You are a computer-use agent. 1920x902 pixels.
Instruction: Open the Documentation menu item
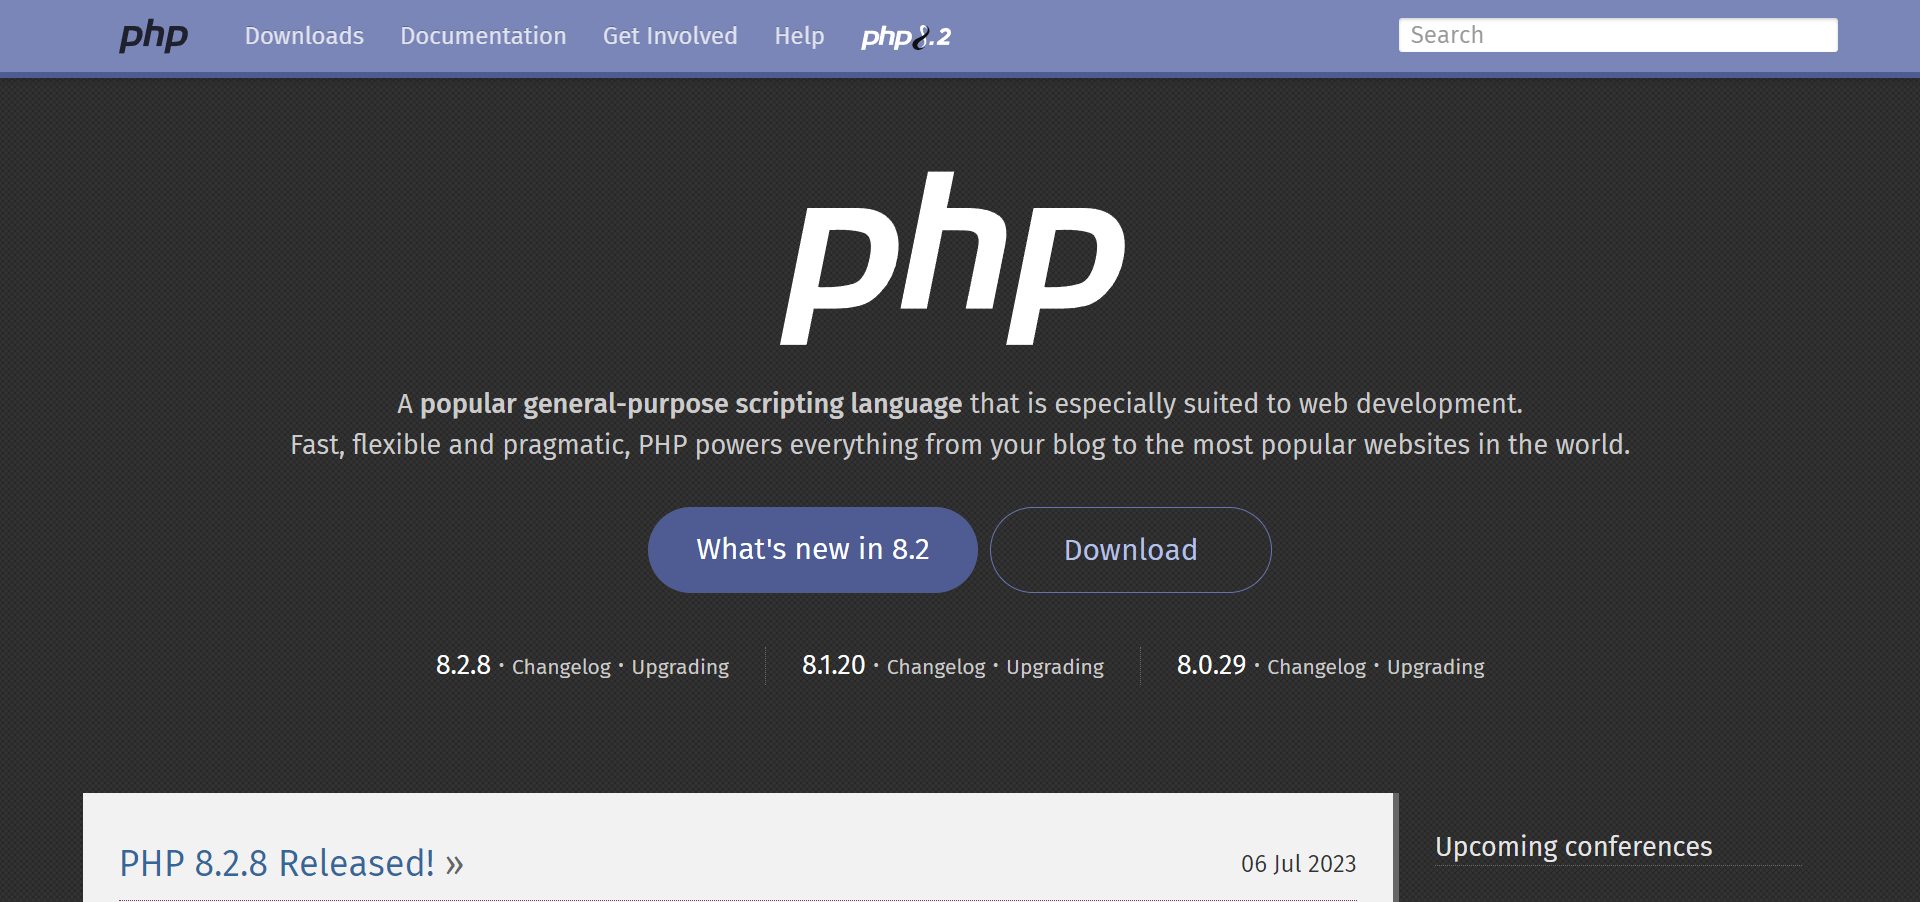483,36
